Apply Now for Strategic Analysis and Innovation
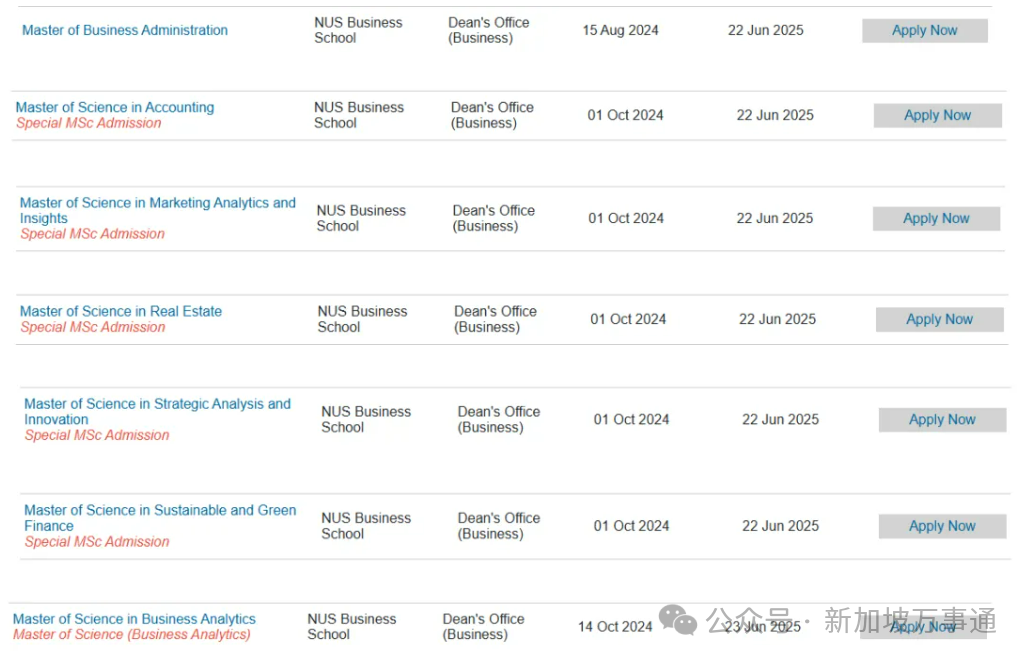Image resolution: width=1029 pixels, height=662 pixels. click(942, 419)
